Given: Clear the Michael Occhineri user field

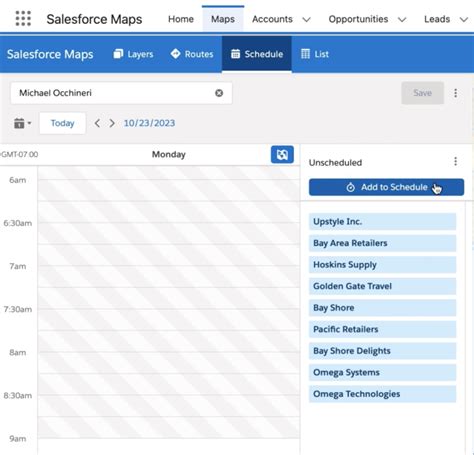Looking at the screenshot, I should (219, 93).
